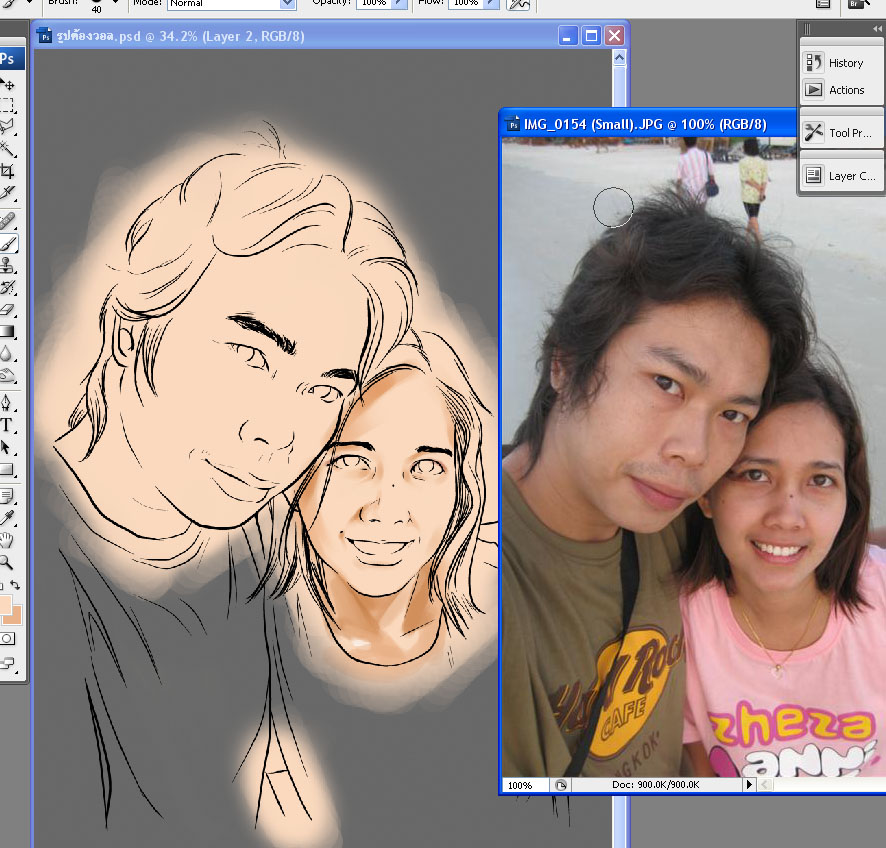The height and width of the screenshot is (848, 886).
Task: Swap foreground and background colors
Action: pyautogui.click(x=16, y=585)
